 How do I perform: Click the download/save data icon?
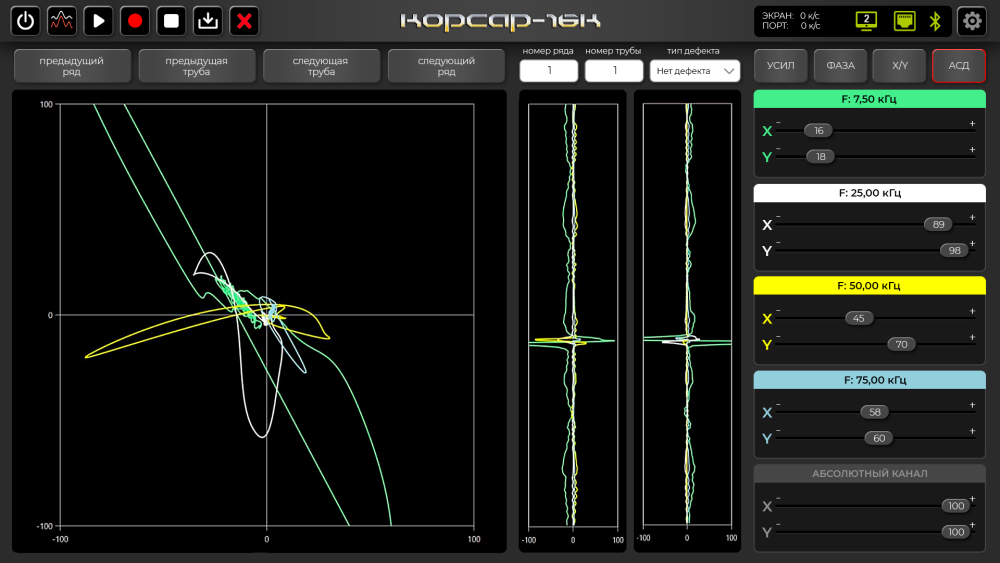[x=207, y=20]
